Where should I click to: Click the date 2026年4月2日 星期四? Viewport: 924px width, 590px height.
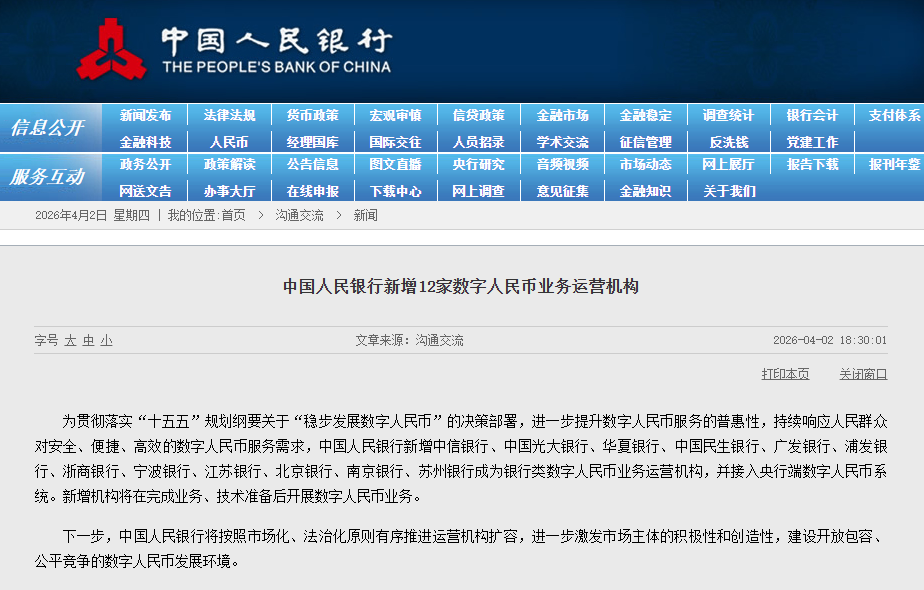93,216
